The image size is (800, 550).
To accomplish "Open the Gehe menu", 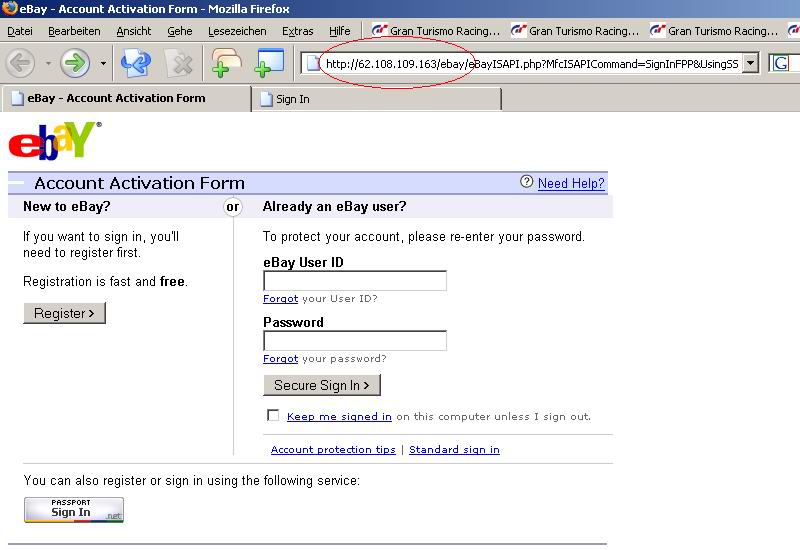I will (x=180, y=31).
